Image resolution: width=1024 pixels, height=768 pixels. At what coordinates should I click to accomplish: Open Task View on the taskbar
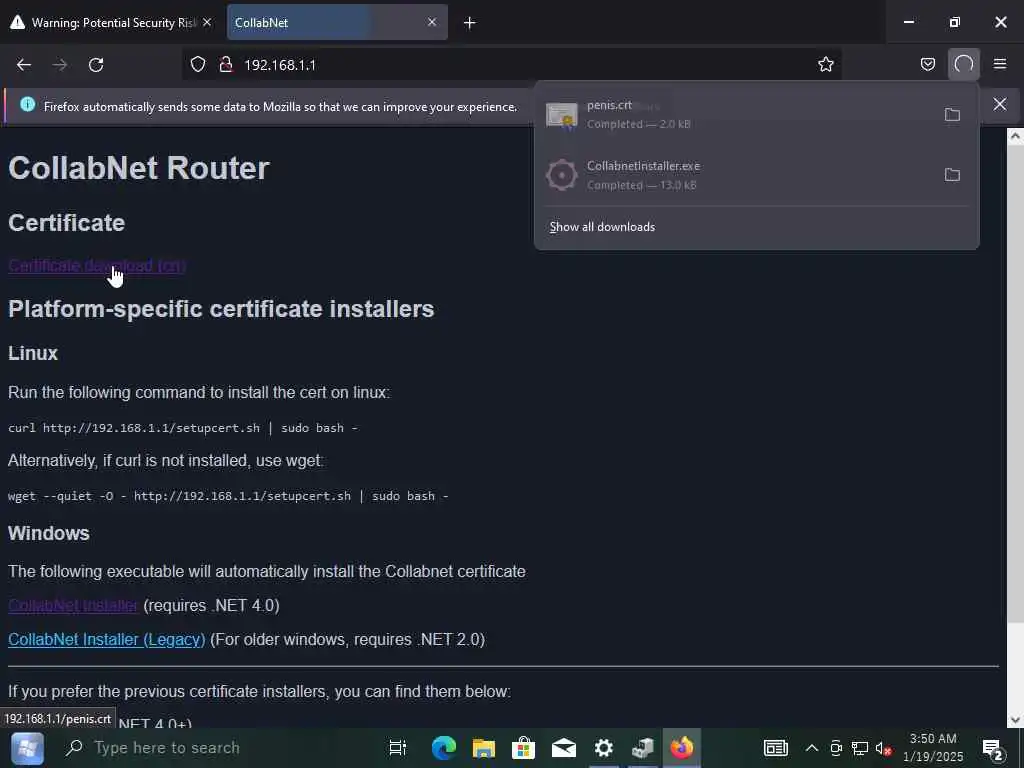coord(397,748)
